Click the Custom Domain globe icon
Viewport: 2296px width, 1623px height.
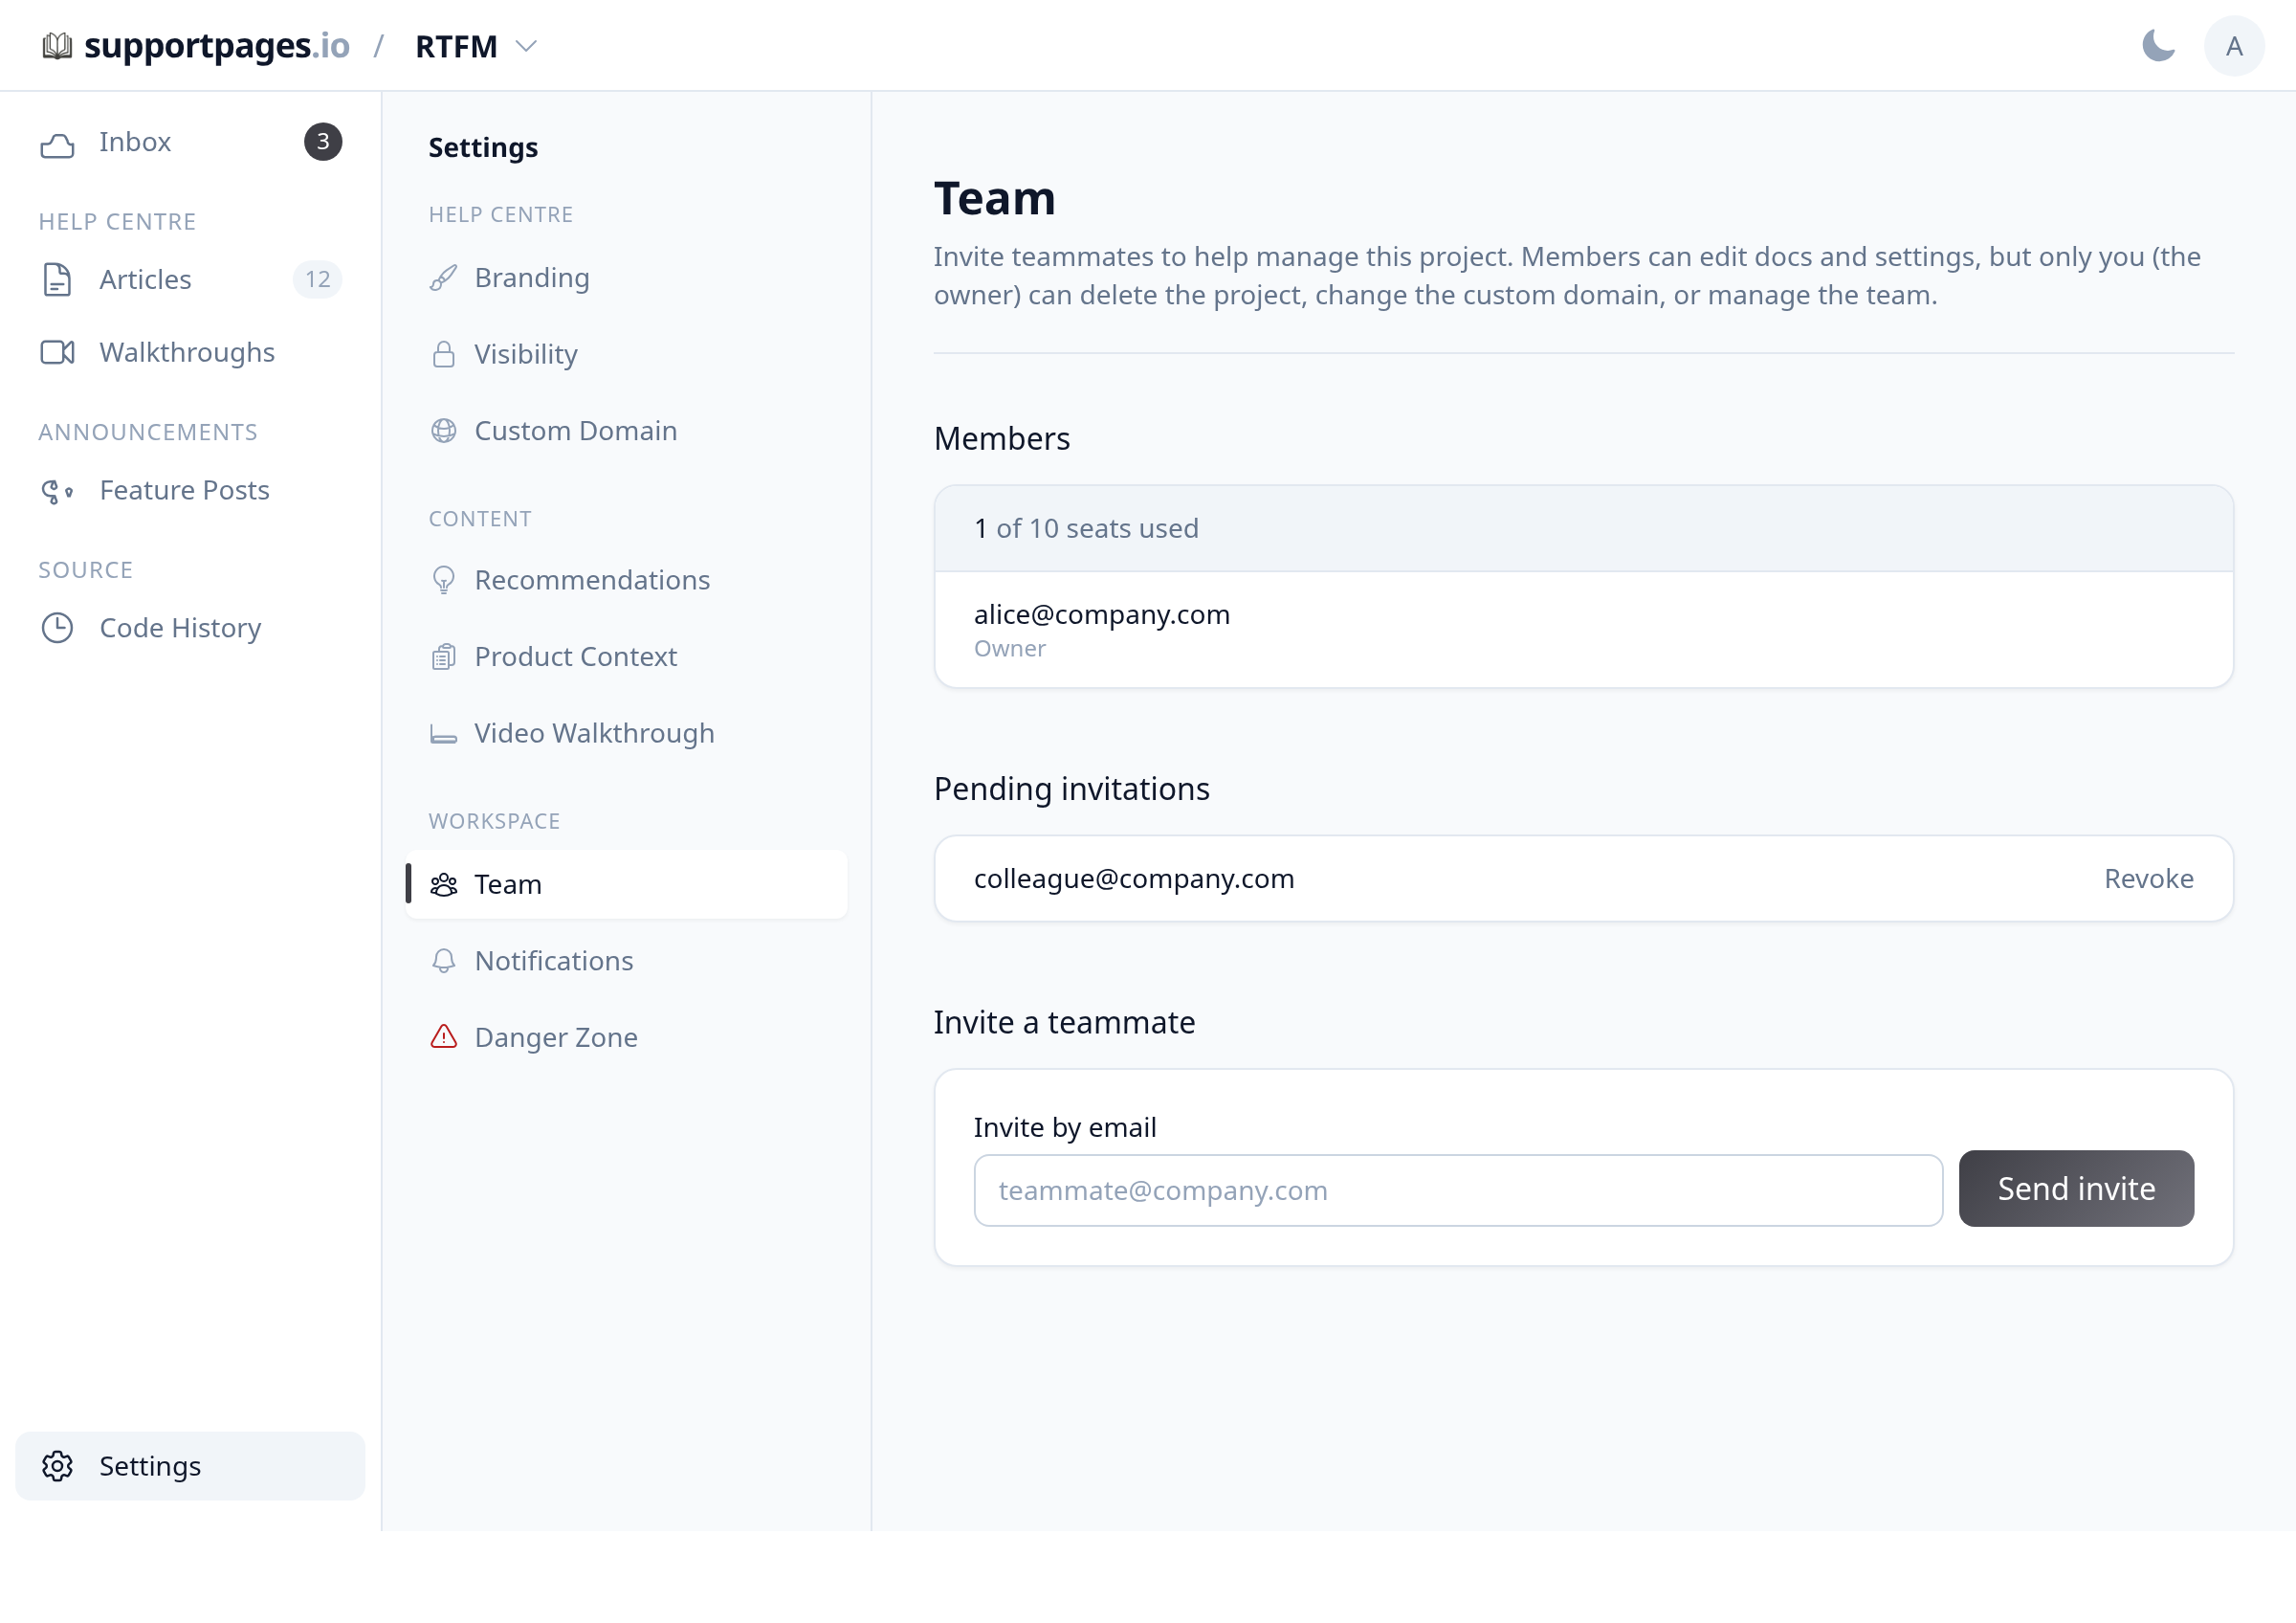tap(444, 431)
